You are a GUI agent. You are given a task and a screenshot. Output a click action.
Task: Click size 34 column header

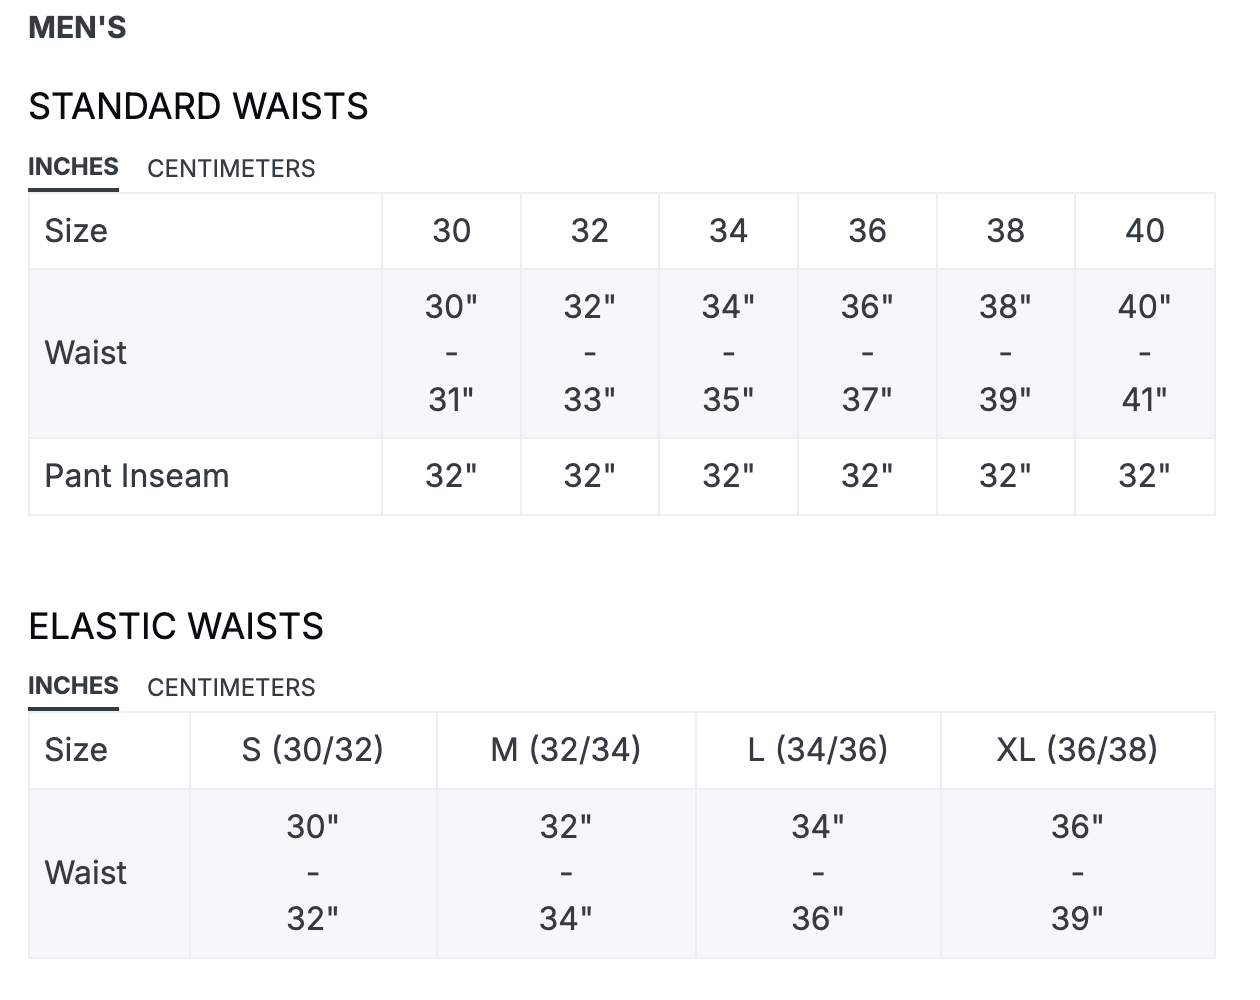pos(728,231)
